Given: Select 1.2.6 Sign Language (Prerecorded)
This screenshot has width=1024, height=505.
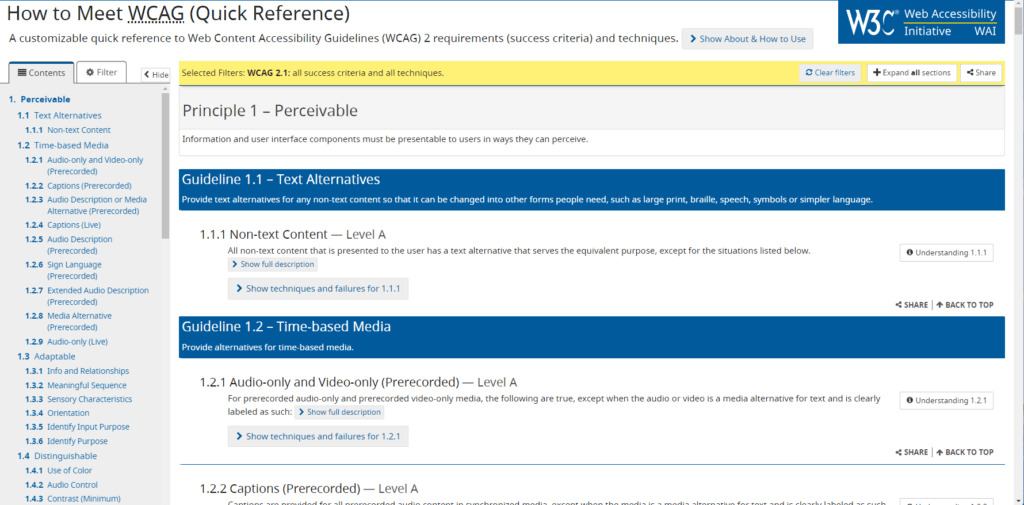Looking at the screenshot, I should 63,270.
